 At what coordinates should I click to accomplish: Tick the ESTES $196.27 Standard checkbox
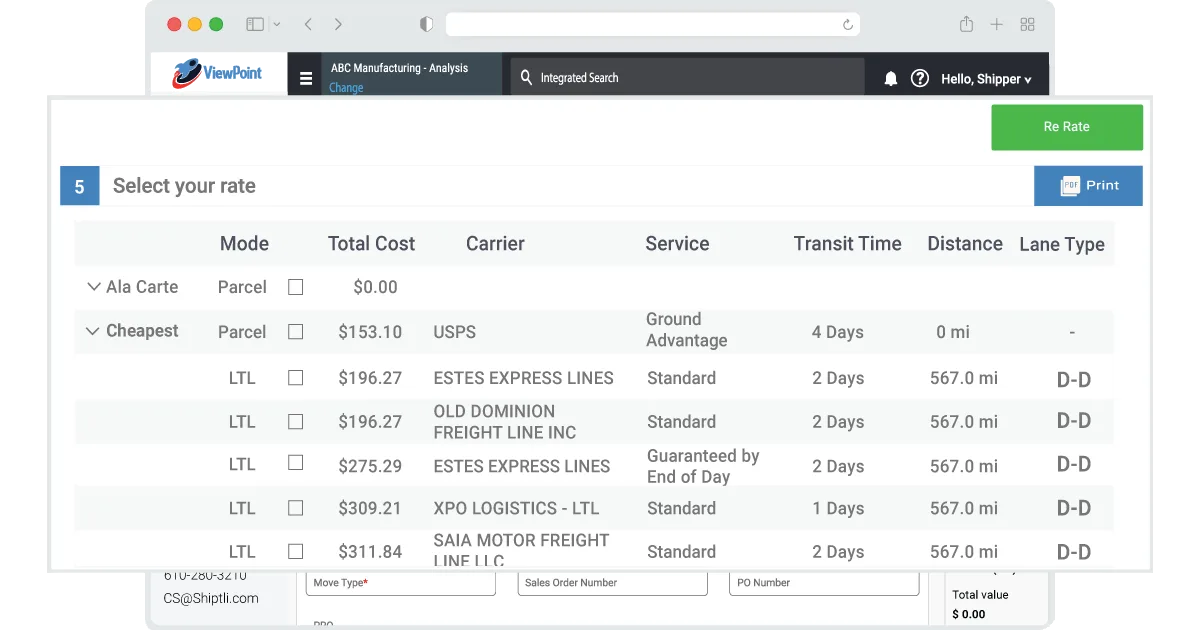(295, 378)
